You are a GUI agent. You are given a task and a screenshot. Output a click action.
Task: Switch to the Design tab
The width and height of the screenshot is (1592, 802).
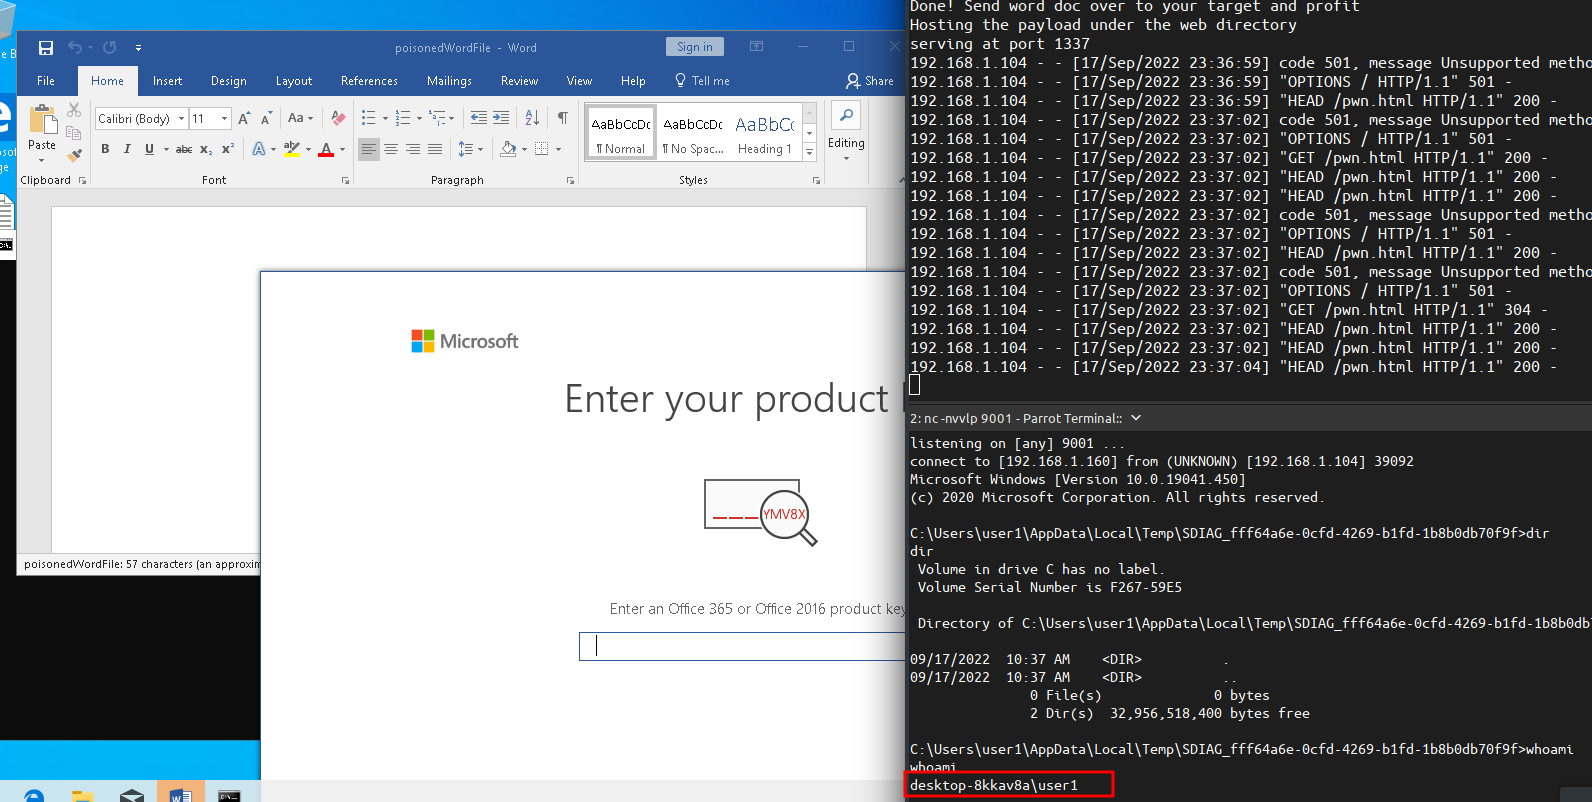click(228, 81)
